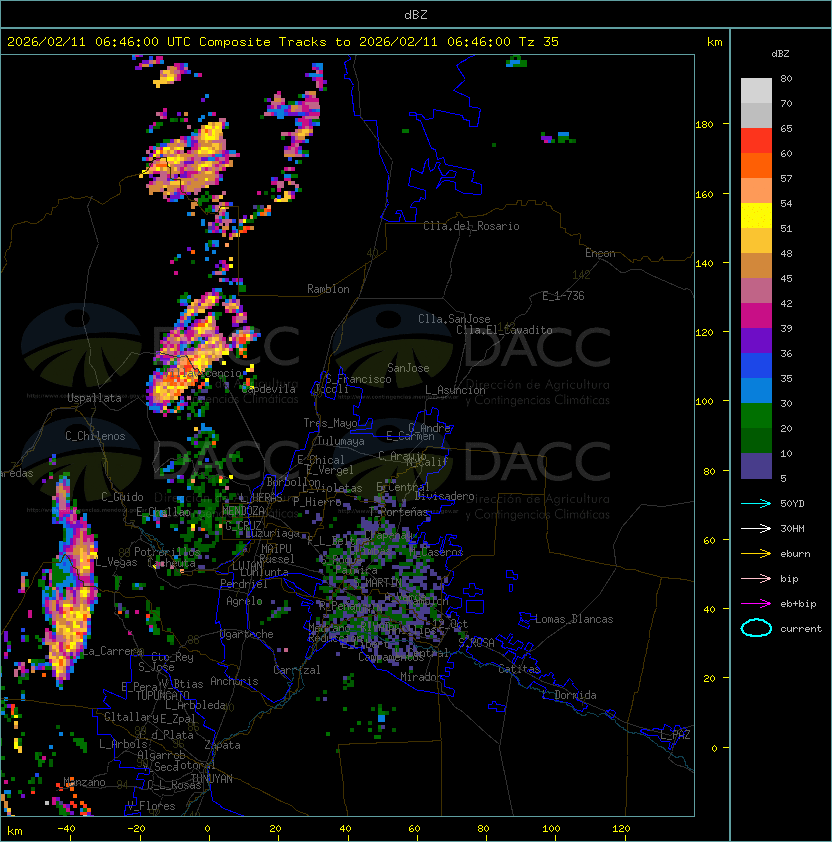832x842 pixels.
Task: Click the 'Potrerillos' map label
Action: (x=167, y=552)
